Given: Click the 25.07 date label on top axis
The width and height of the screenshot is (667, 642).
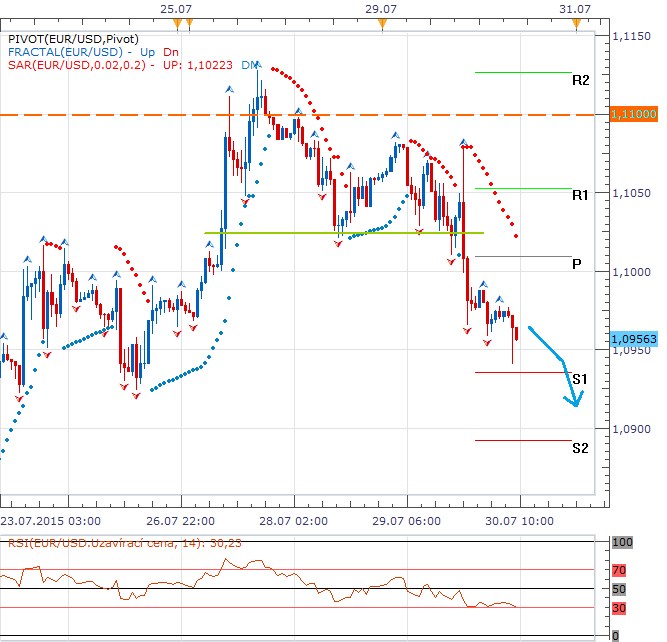Looking at the screenshot, I should tap(176, 9).
